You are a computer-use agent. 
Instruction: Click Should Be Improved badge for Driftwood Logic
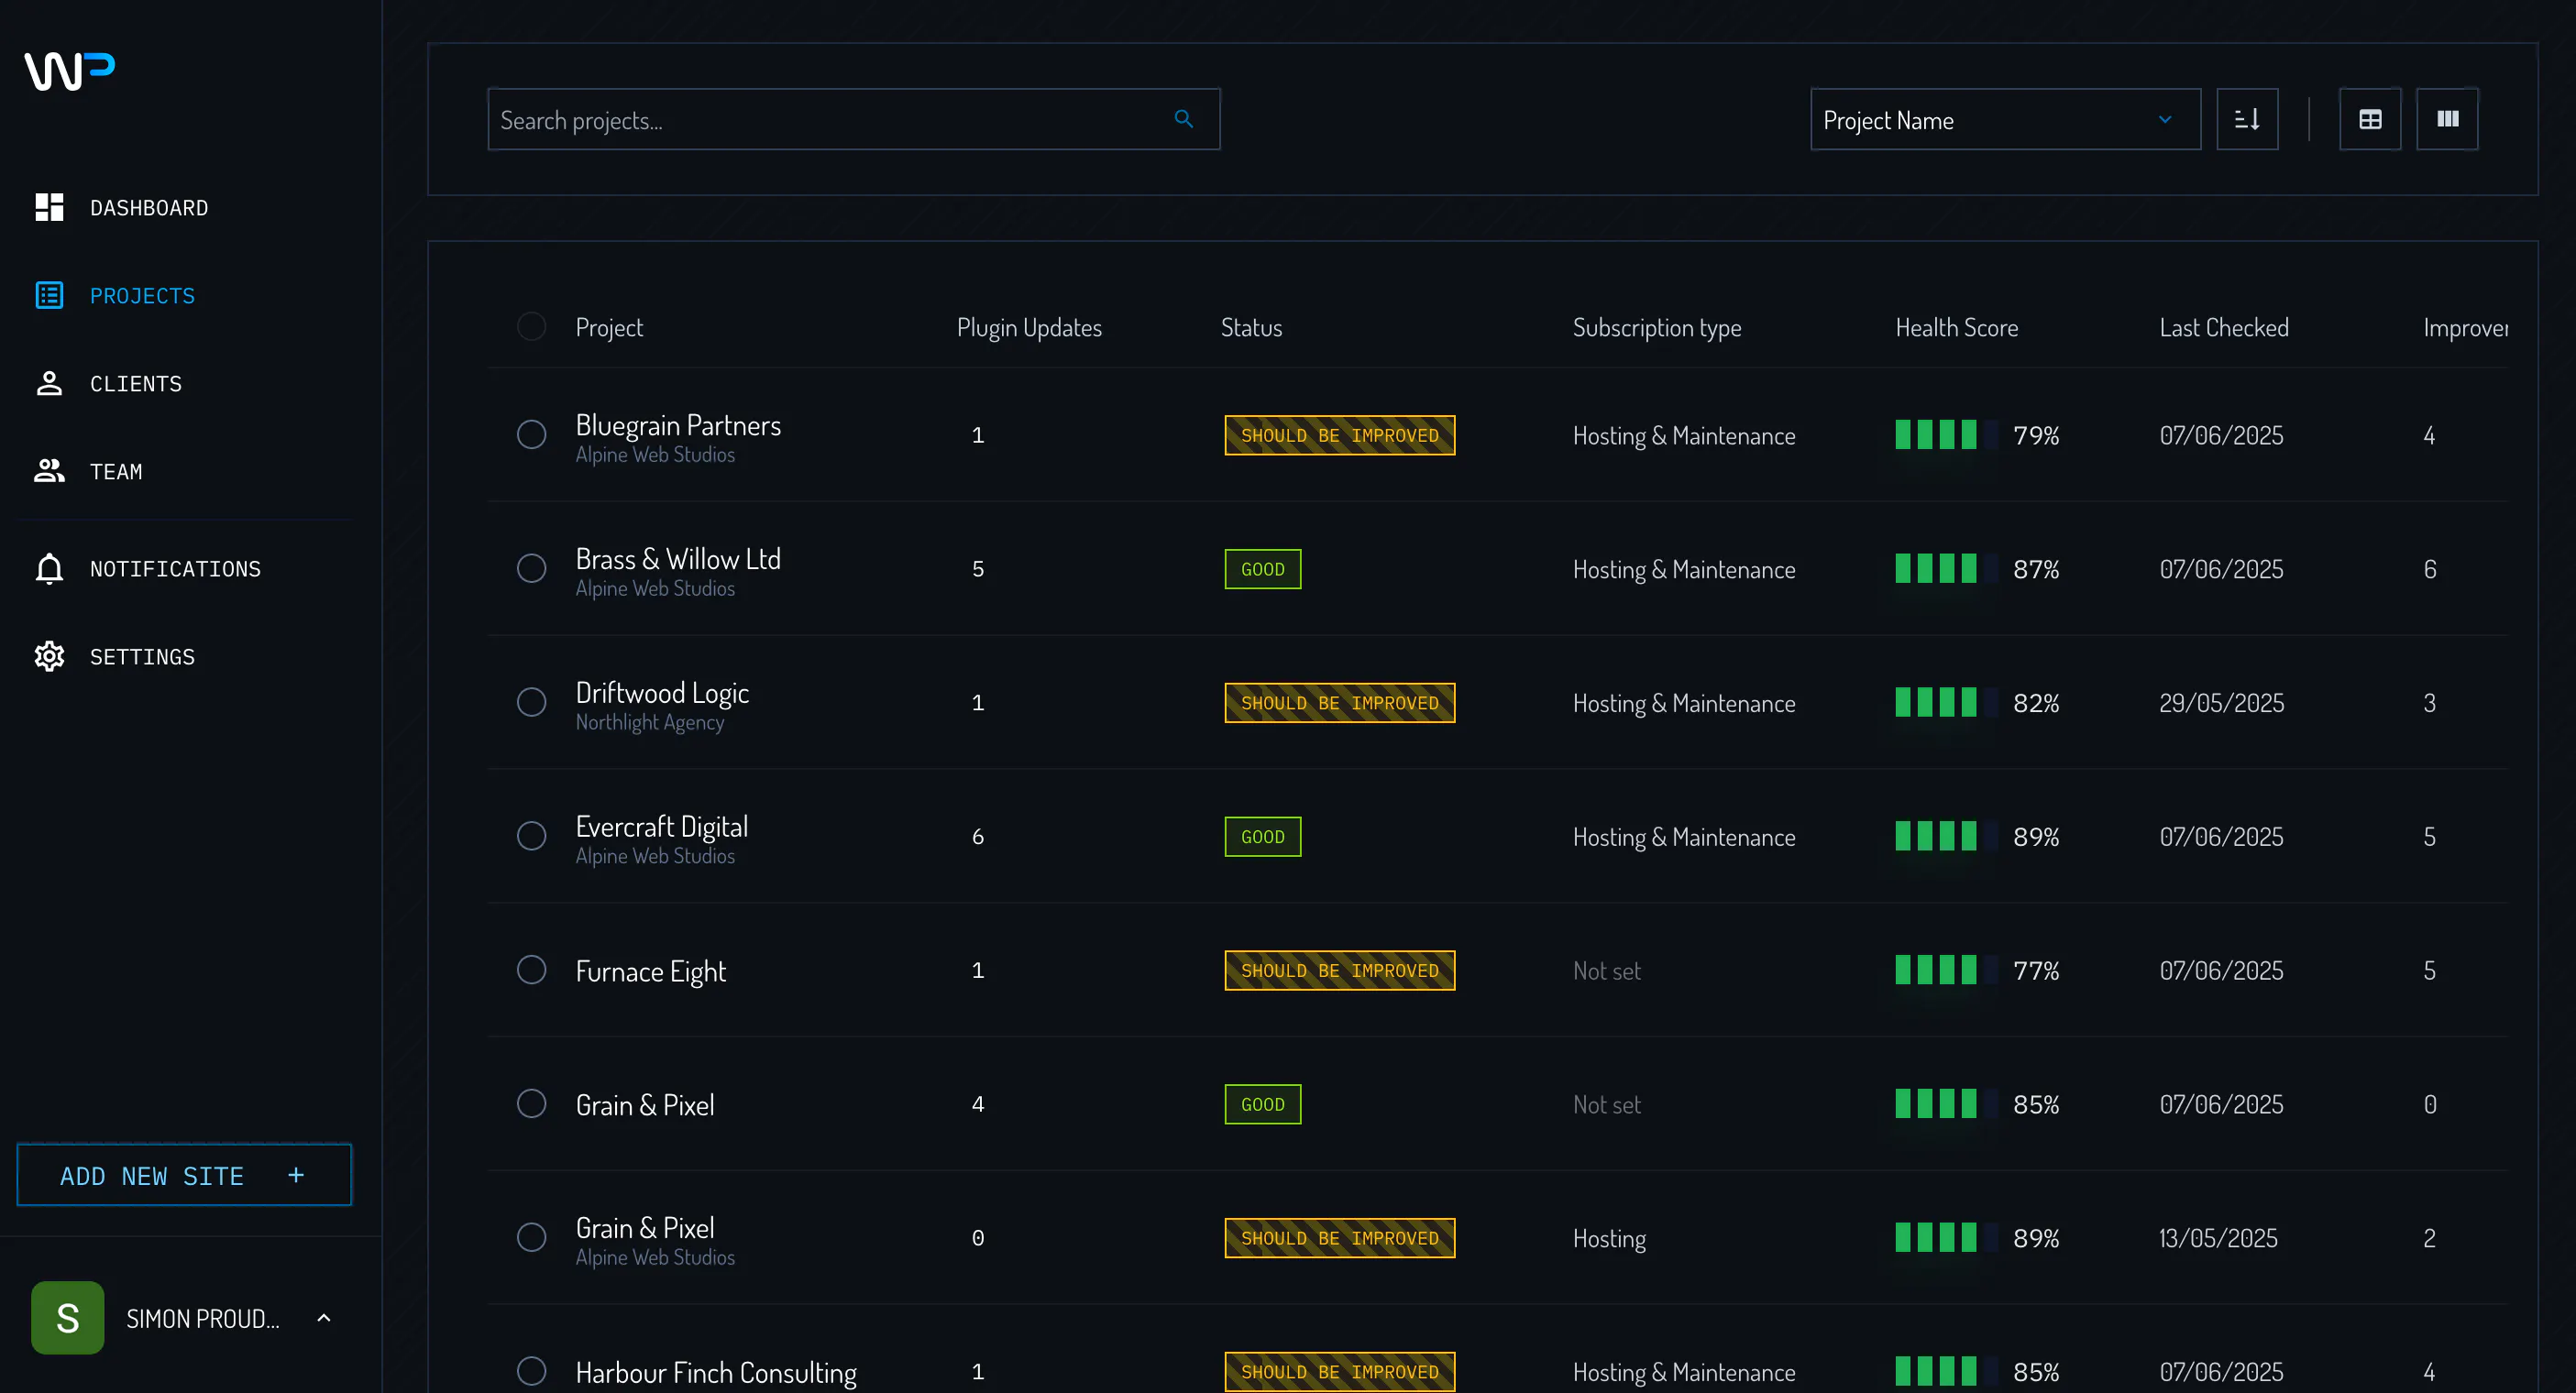[1340, 703]
